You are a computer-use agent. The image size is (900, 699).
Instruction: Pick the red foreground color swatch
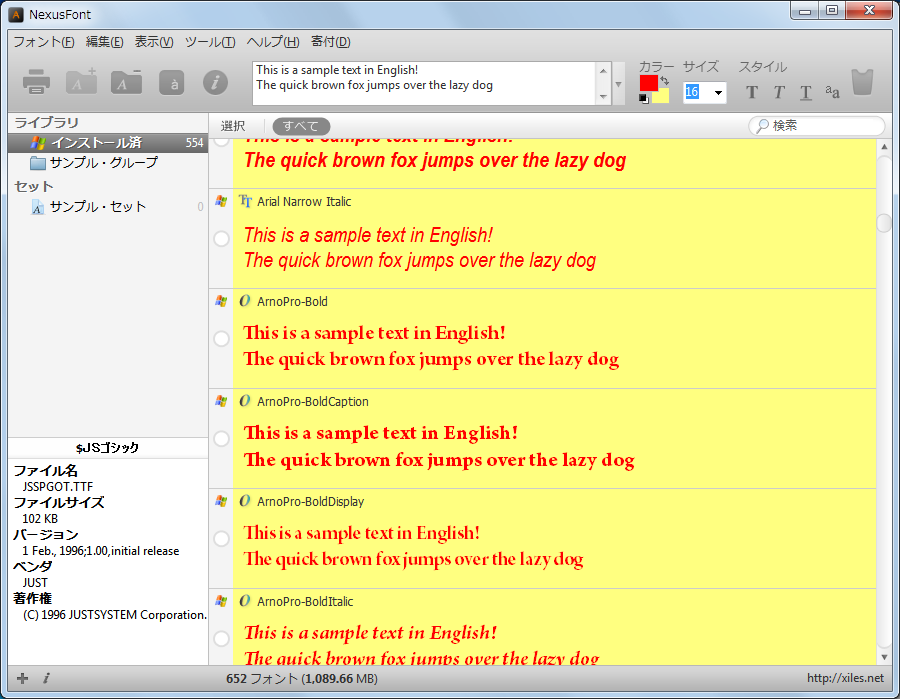coord(649,84)
